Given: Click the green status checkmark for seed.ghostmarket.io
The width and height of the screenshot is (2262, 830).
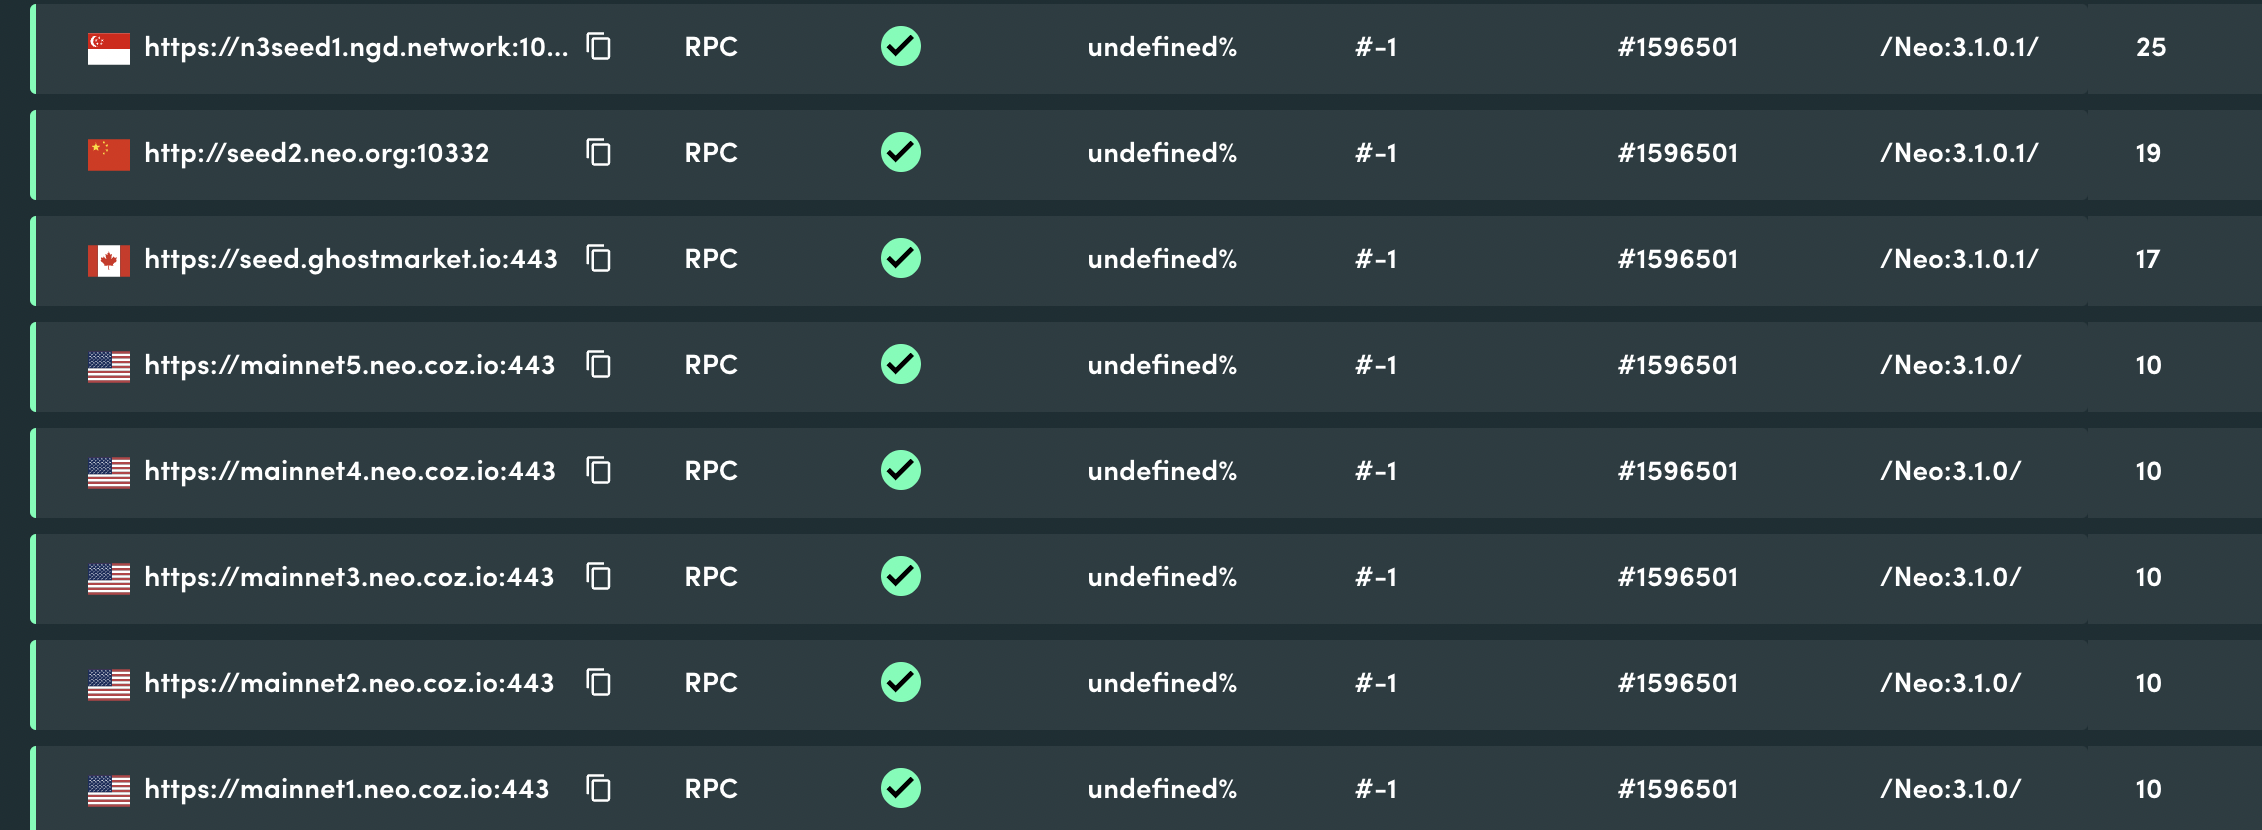Looking at the screenshot, I should click(899, 258).
